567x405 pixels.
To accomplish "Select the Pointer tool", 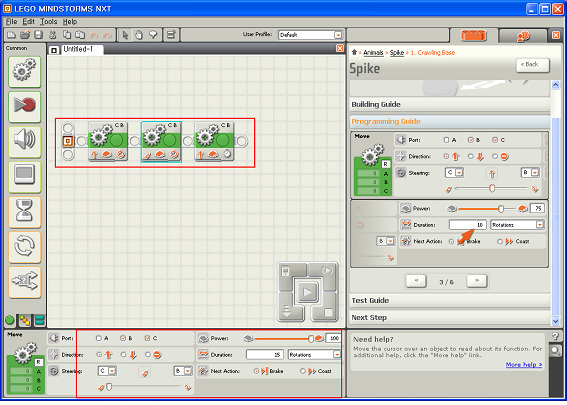I will (125, 35).
